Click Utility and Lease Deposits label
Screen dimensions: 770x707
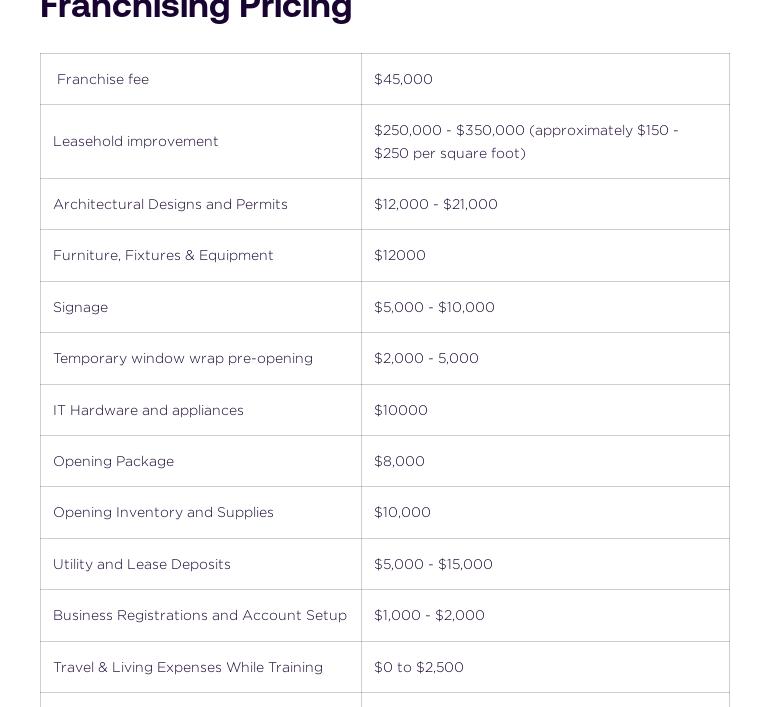tap(142, 564)
